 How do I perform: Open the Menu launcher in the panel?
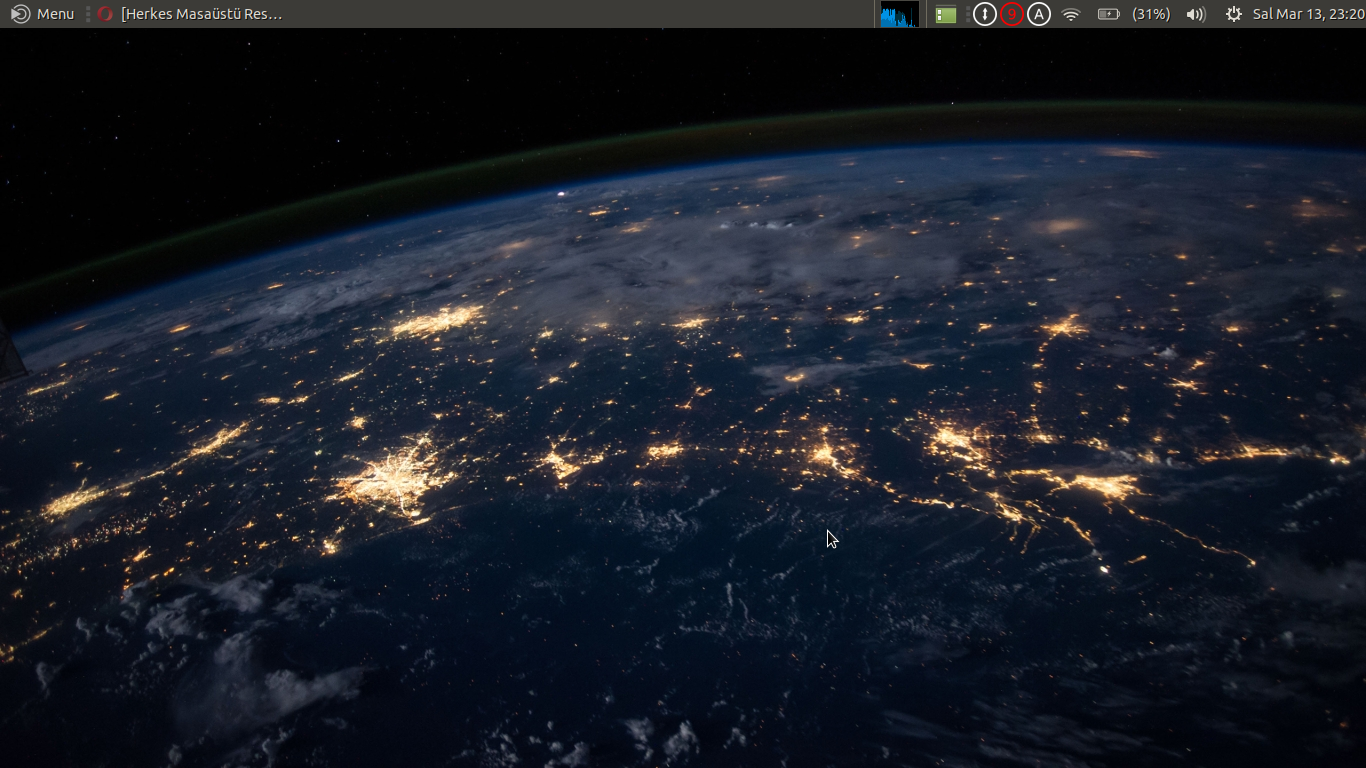click(x=43, y=14)
